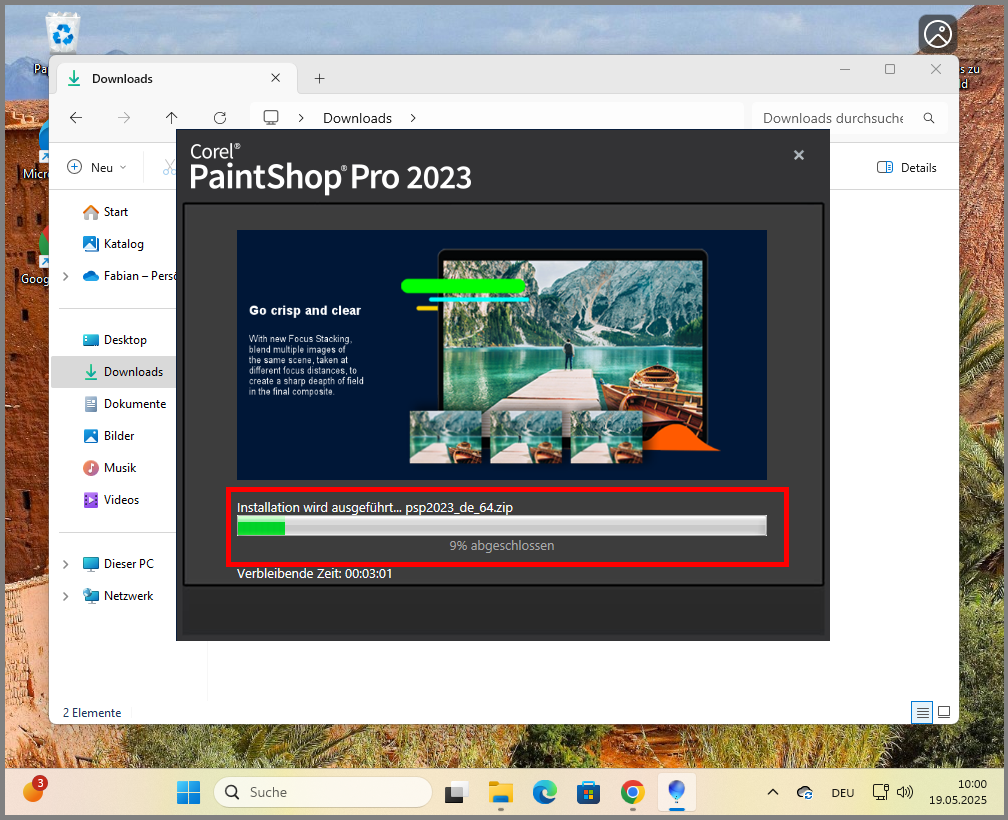
Task: Switch to details view layout
Action: pos(922,711)
